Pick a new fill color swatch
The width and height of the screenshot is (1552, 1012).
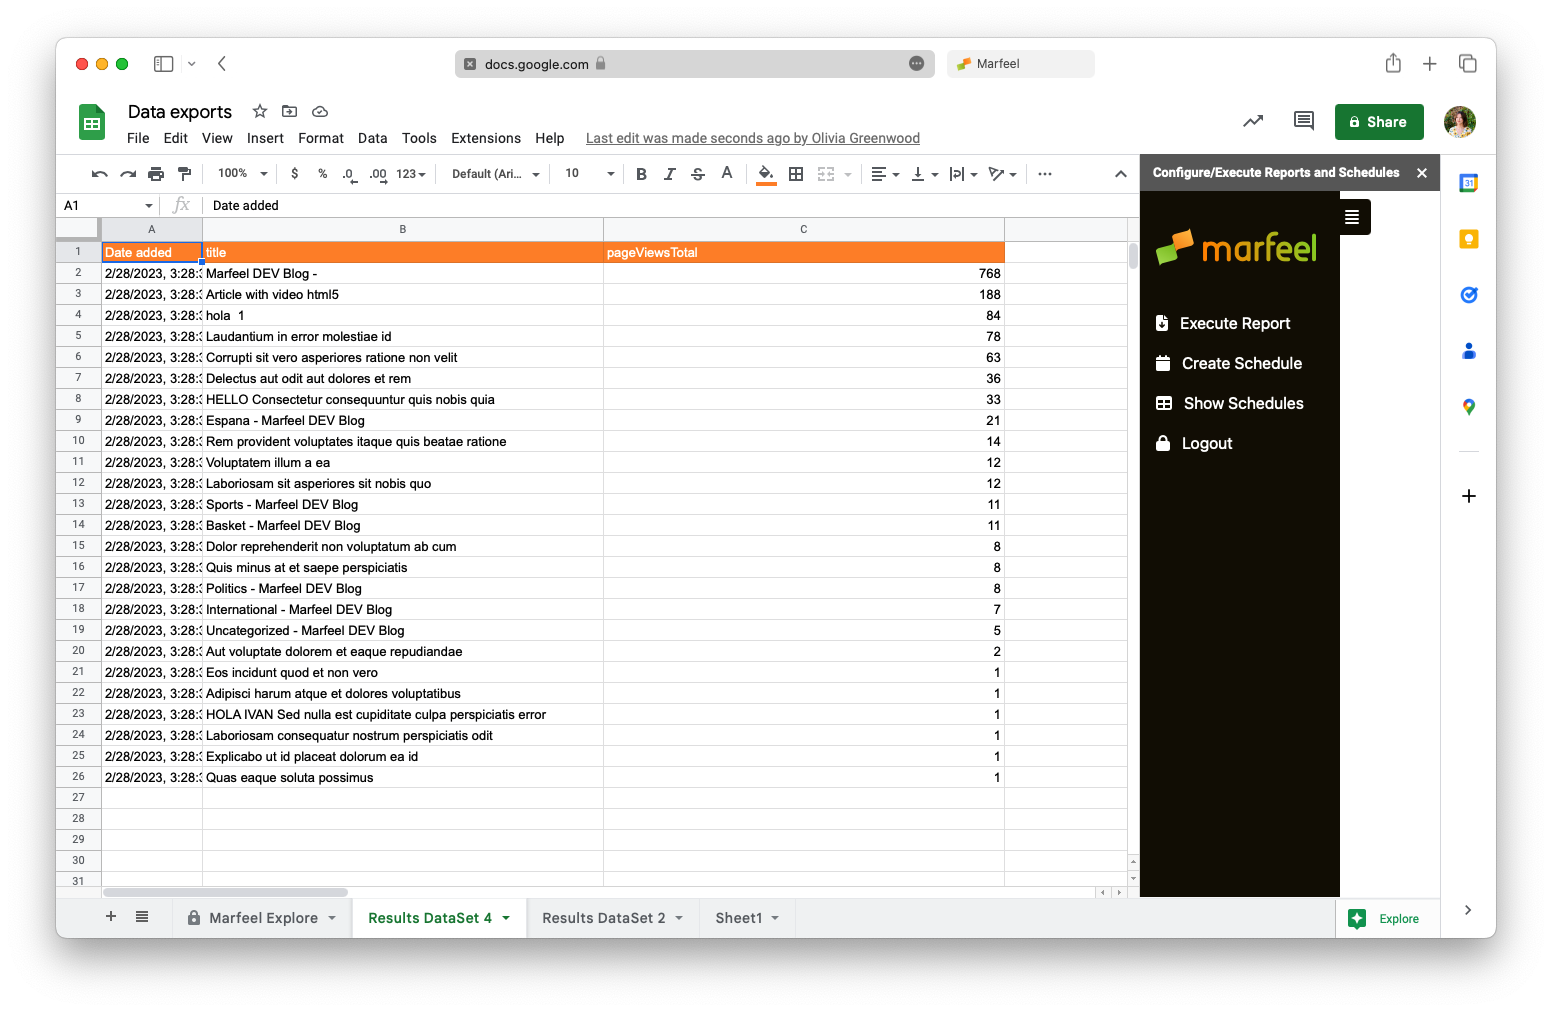pyautogui.click(x=766, y=173)
